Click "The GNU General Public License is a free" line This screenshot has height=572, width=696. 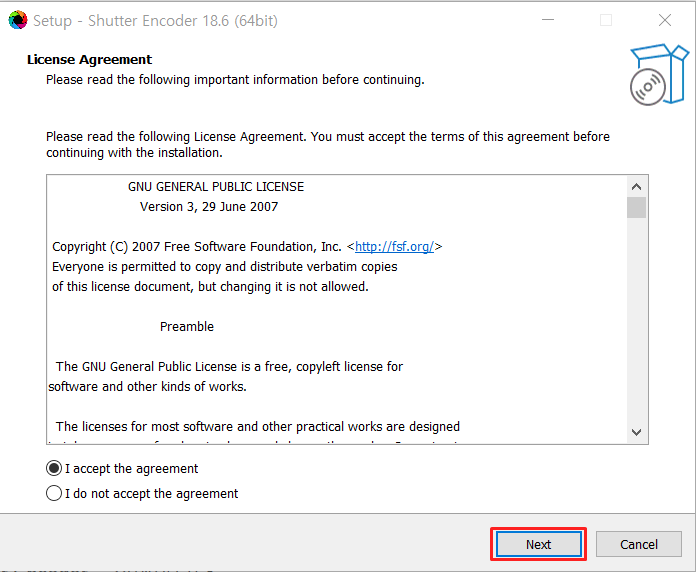(229, 367)
